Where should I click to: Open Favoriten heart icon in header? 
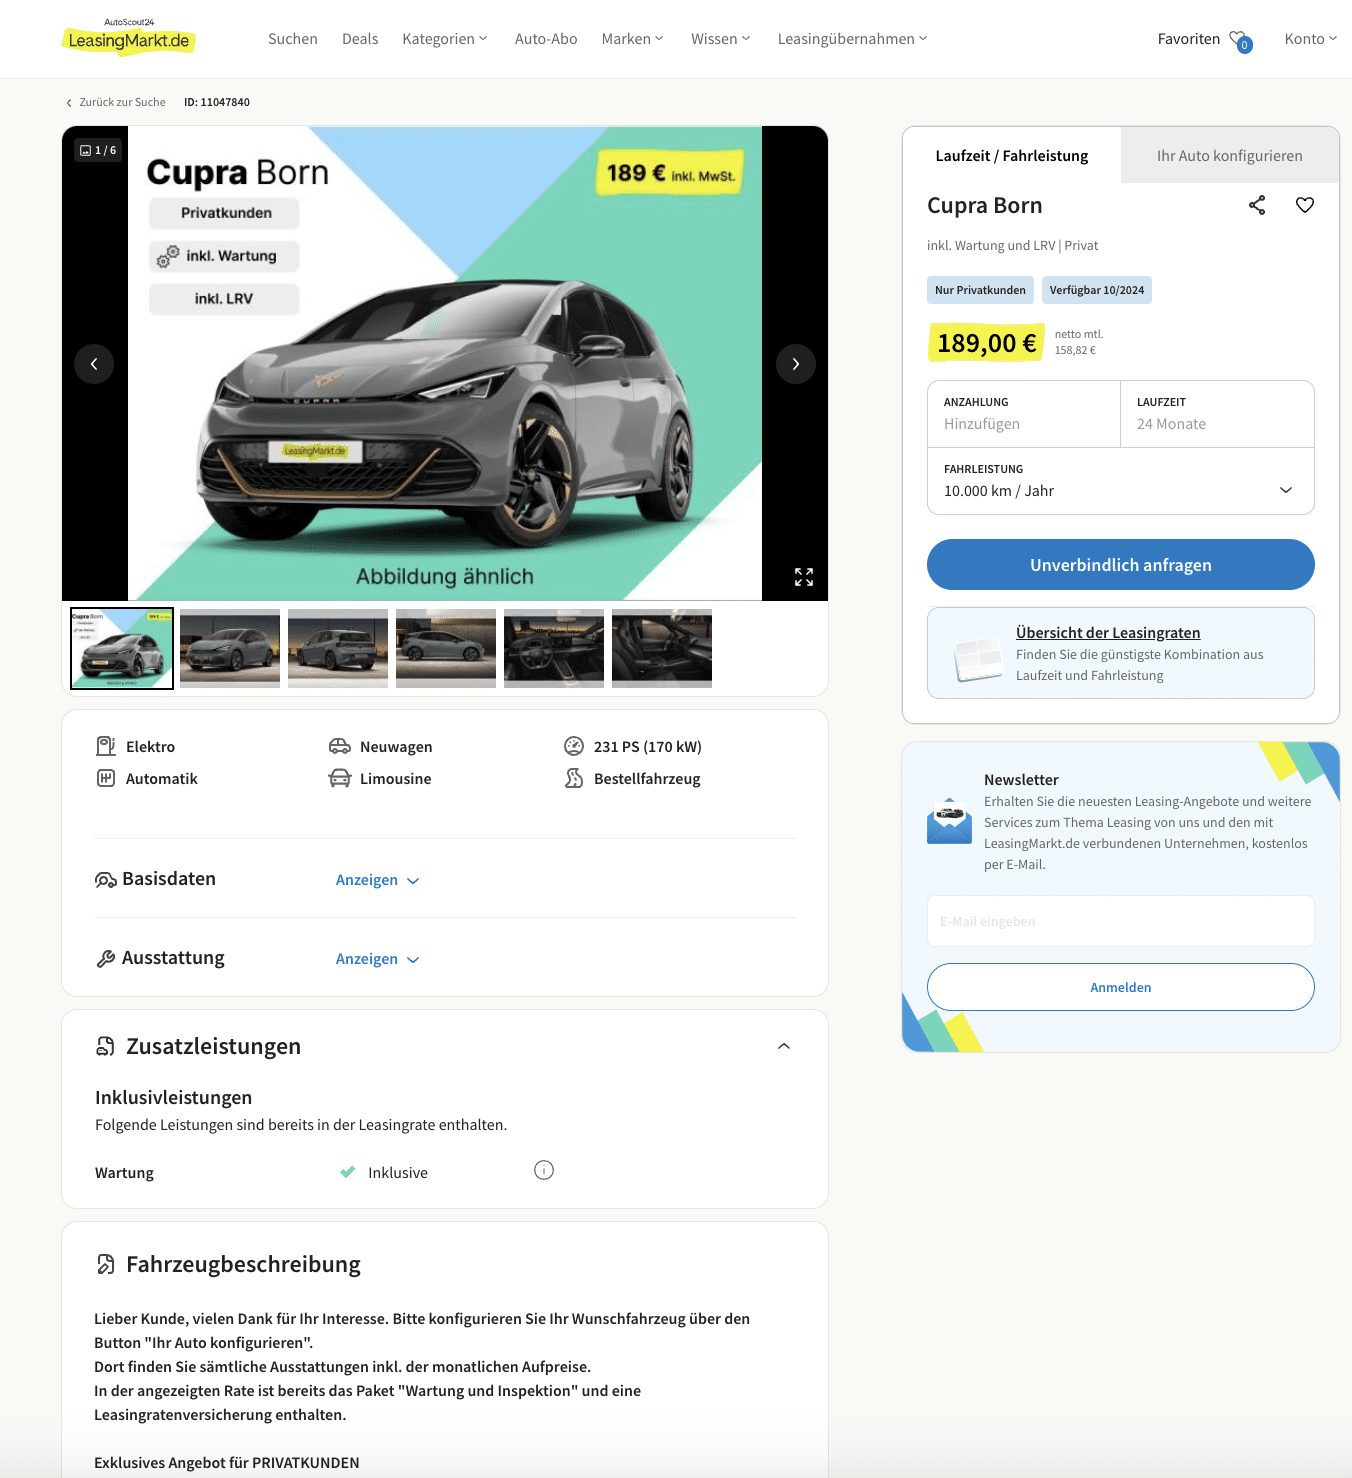pos(1240,40)
